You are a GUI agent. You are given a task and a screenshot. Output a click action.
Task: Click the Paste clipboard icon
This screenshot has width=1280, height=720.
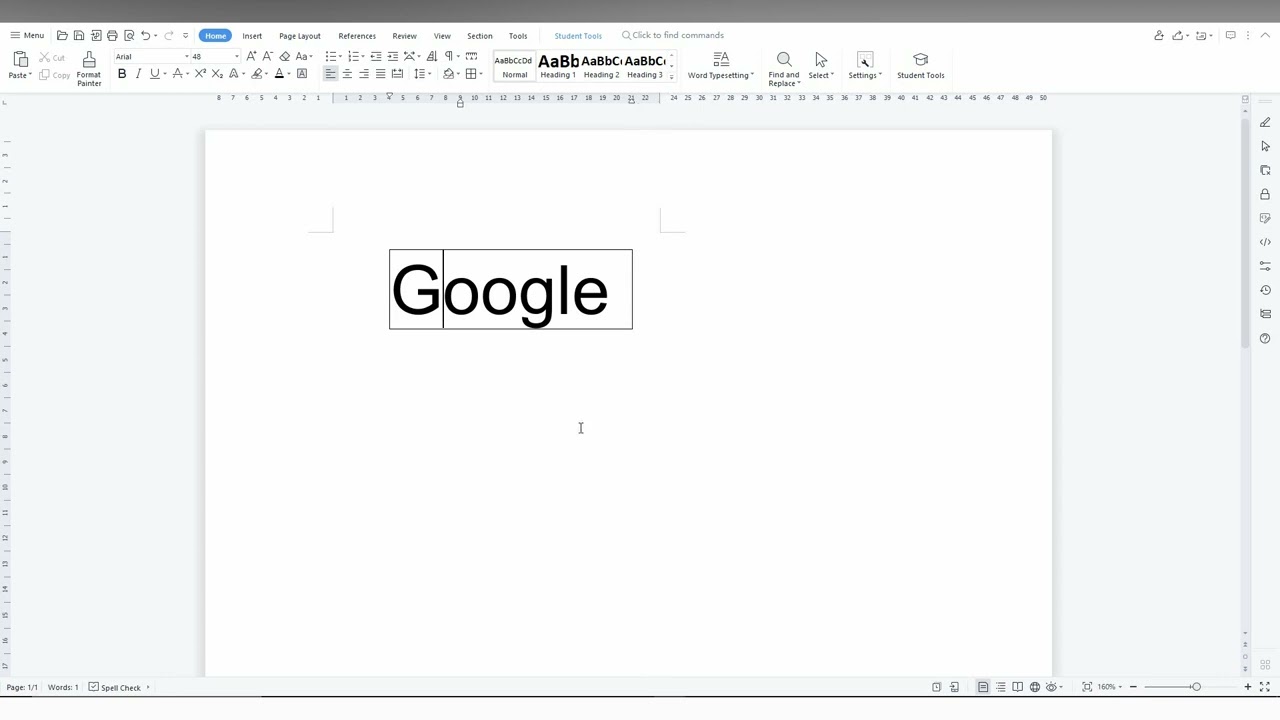(20, 60)
